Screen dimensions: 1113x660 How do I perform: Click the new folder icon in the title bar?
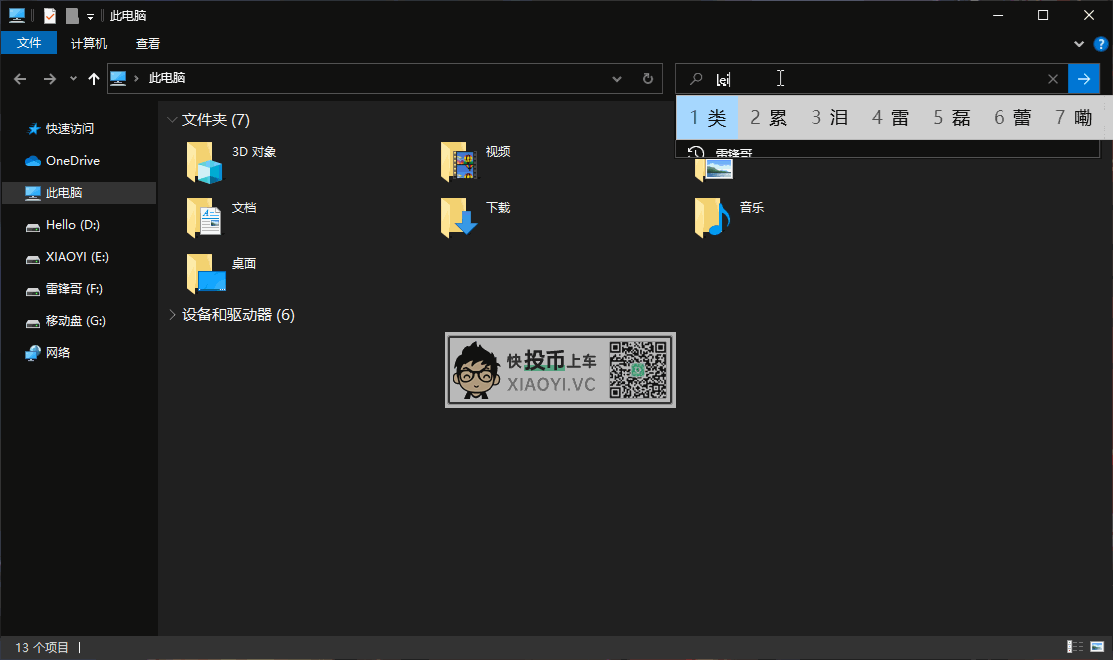(x=72, y=16)
